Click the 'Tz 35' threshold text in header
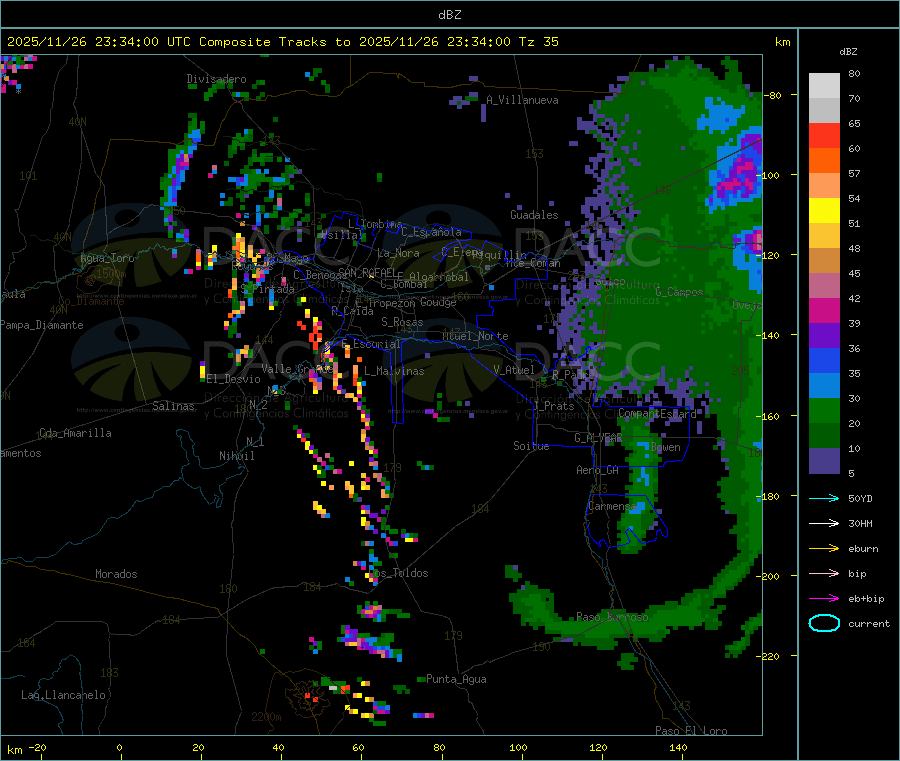 point(538,42)
